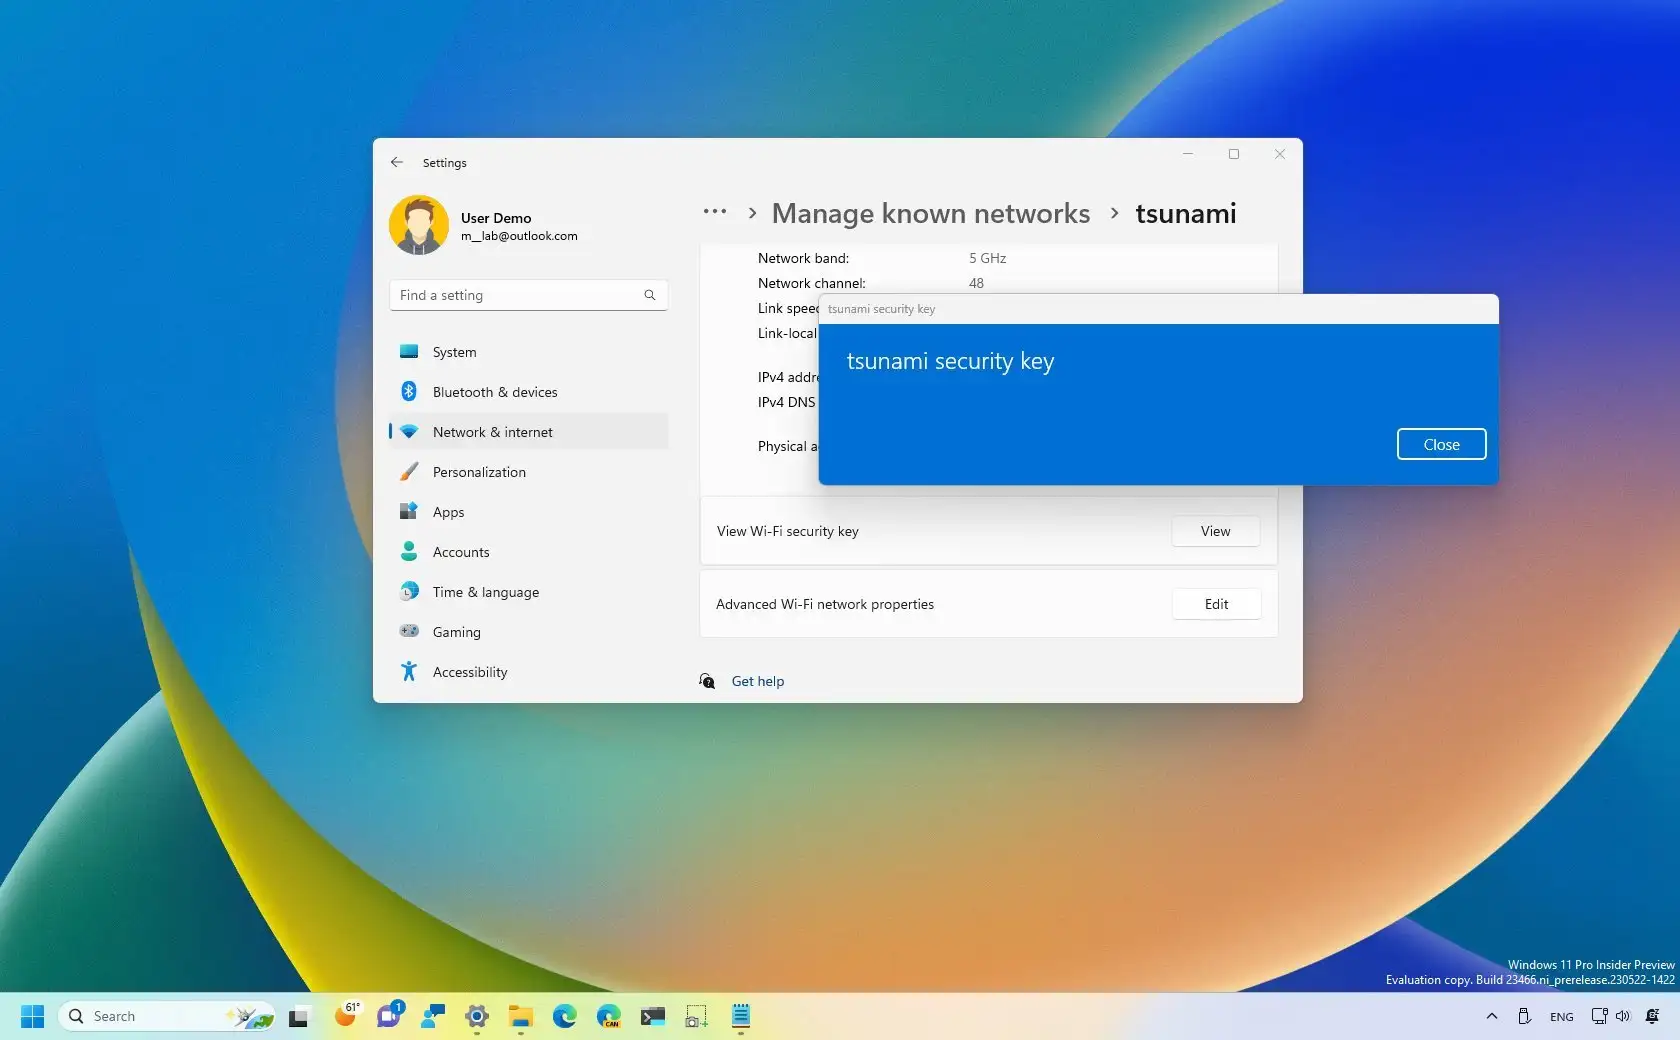Select the Apps icon in sidebar
The width and height of the screenshot is (1680, 1040).
click(x=409, y=512)
